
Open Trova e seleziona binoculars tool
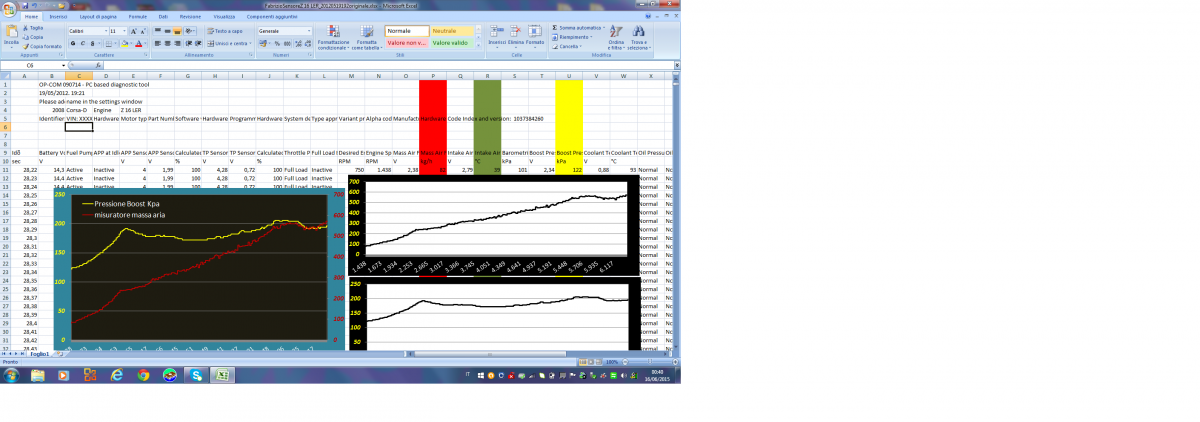point(640,34)
